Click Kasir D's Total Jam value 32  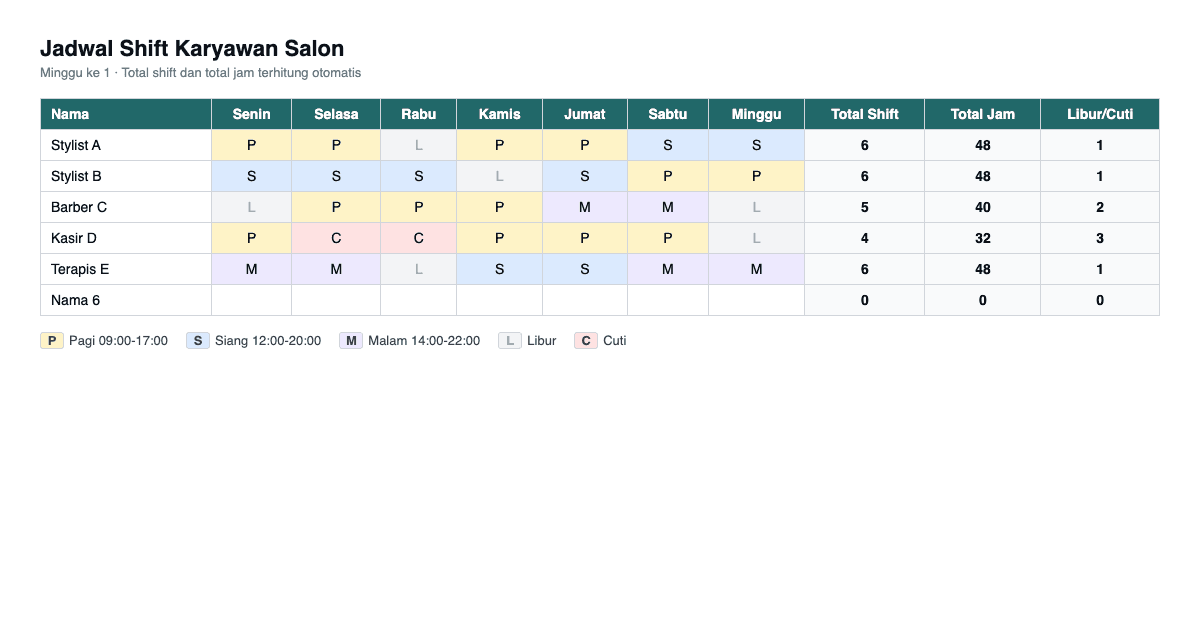pos(982,238)
